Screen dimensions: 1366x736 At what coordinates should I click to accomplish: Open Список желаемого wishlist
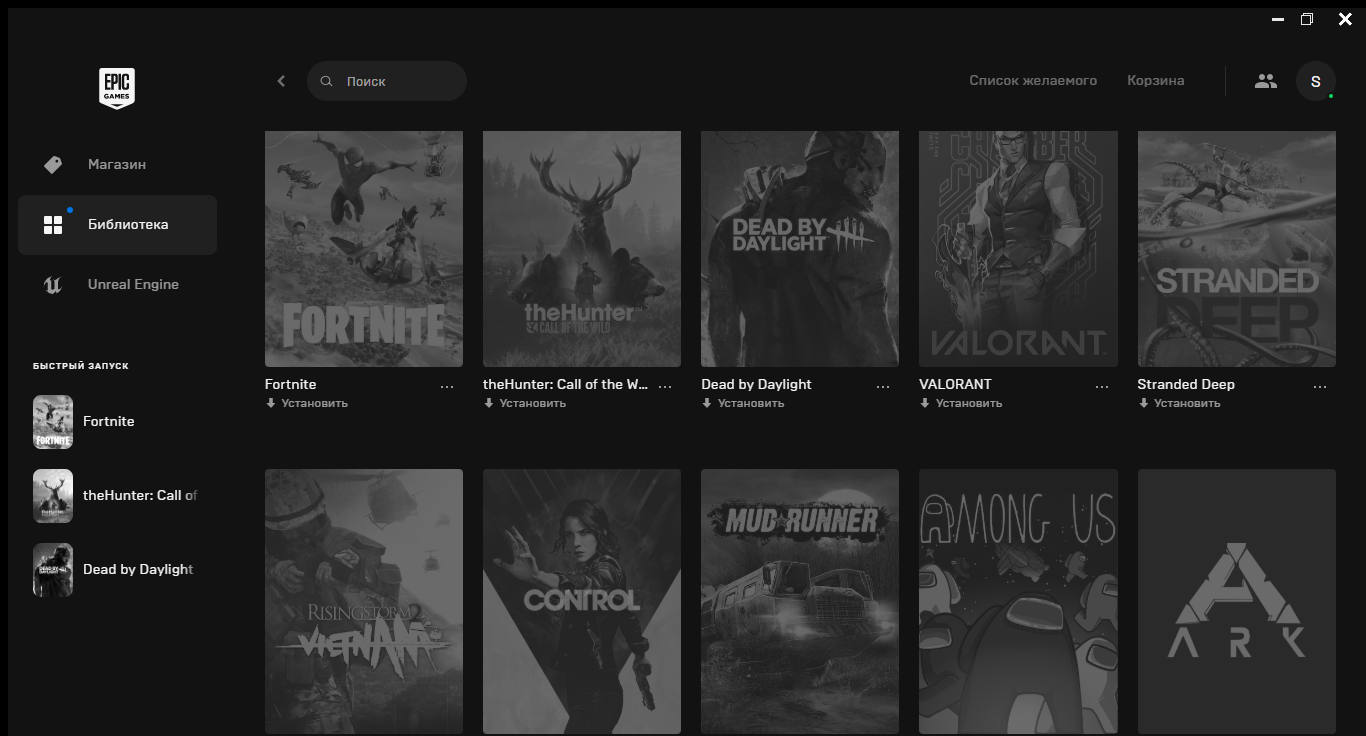(1033, 81)
